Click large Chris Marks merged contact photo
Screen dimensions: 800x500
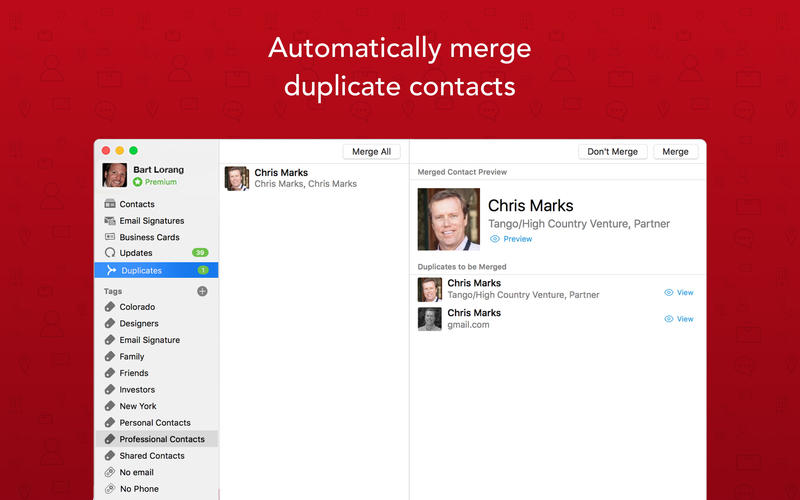(x=448, y=219)
